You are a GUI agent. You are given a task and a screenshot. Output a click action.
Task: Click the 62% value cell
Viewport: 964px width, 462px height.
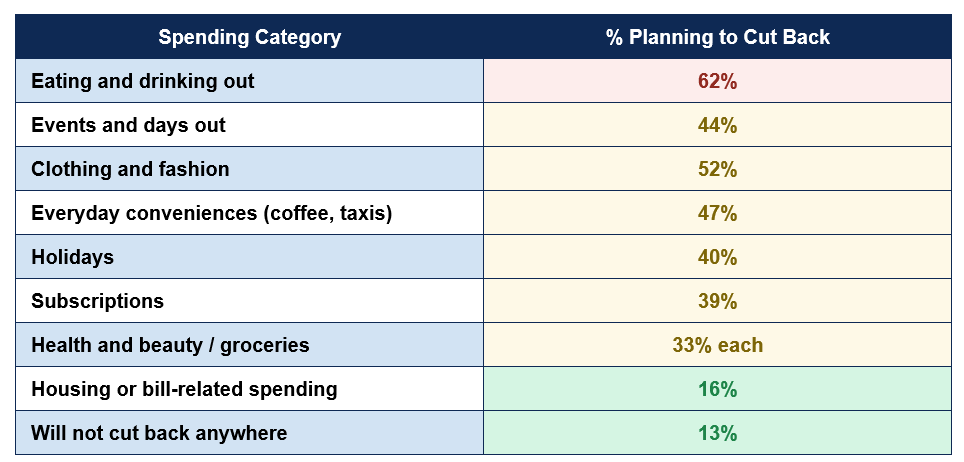coord(717,81)
